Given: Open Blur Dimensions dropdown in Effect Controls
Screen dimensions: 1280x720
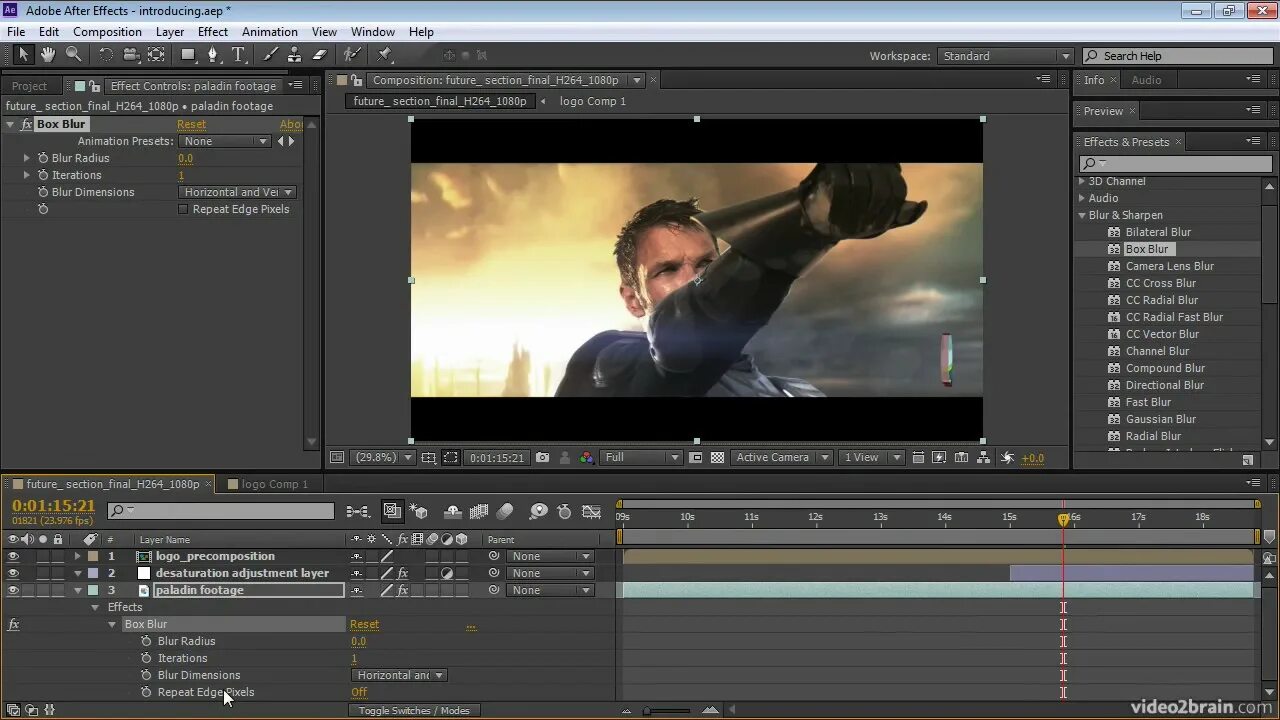Looking at the screenshot, I should [238, 192].
